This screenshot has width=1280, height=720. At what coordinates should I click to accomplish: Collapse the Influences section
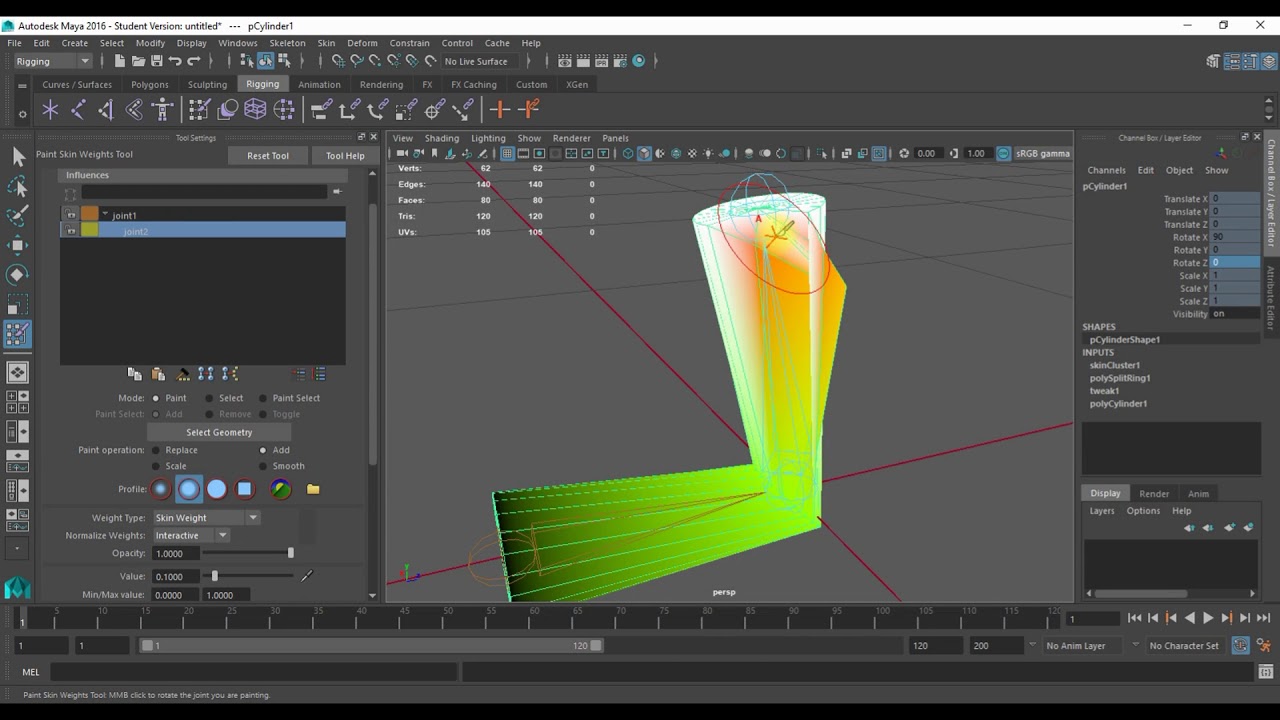201,175
